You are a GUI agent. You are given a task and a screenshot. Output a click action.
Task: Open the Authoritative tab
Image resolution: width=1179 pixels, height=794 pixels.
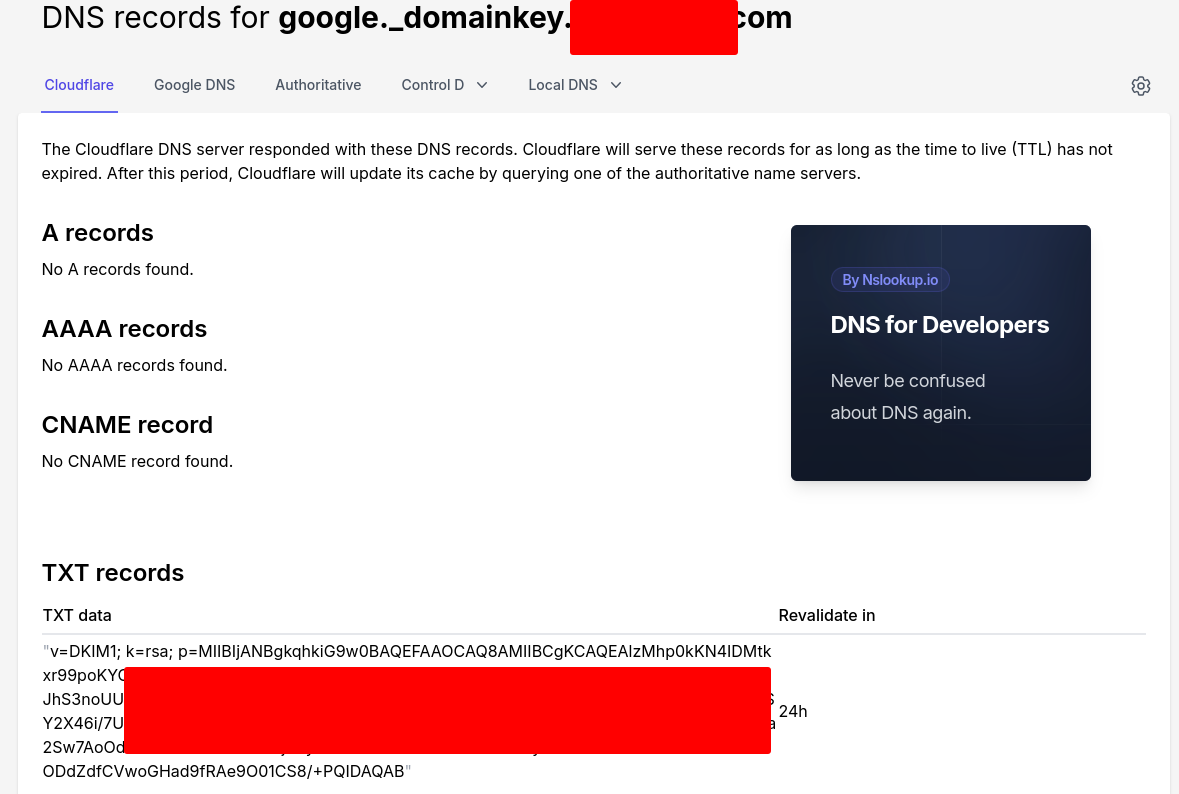click(318, 85)
